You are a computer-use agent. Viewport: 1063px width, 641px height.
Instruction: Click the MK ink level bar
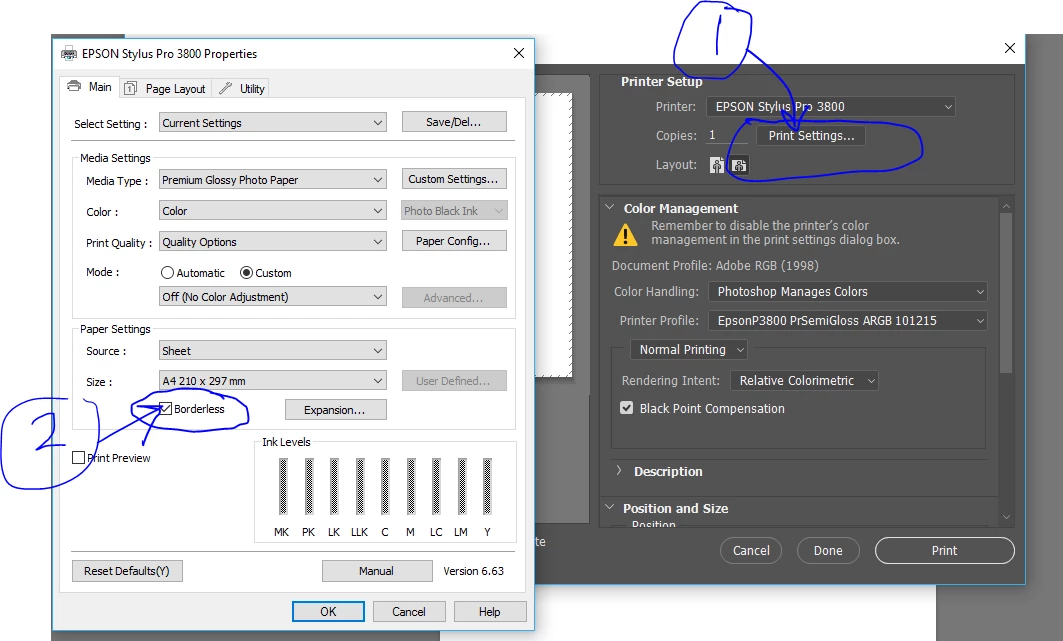[283, 487]
